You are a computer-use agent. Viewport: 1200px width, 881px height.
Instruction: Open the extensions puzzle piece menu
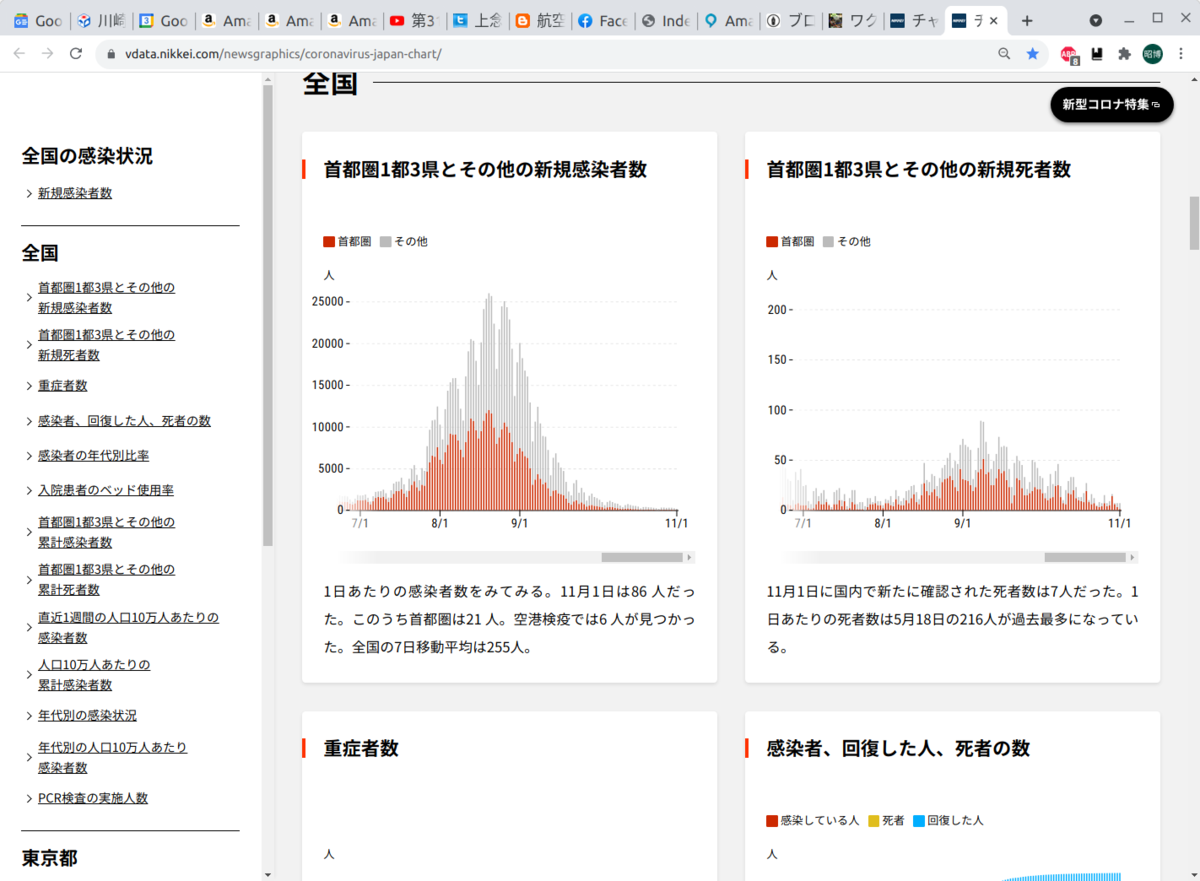point(1124,54)
